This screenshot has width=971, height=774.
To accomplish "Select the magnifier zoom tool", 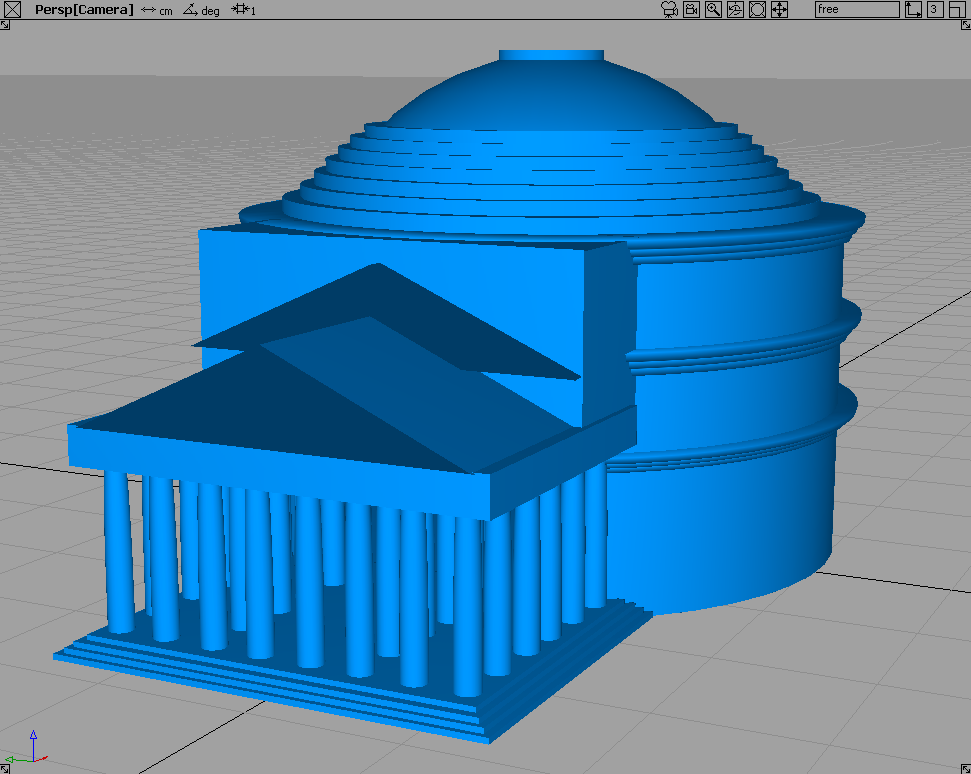I will (x=713, y=10).
